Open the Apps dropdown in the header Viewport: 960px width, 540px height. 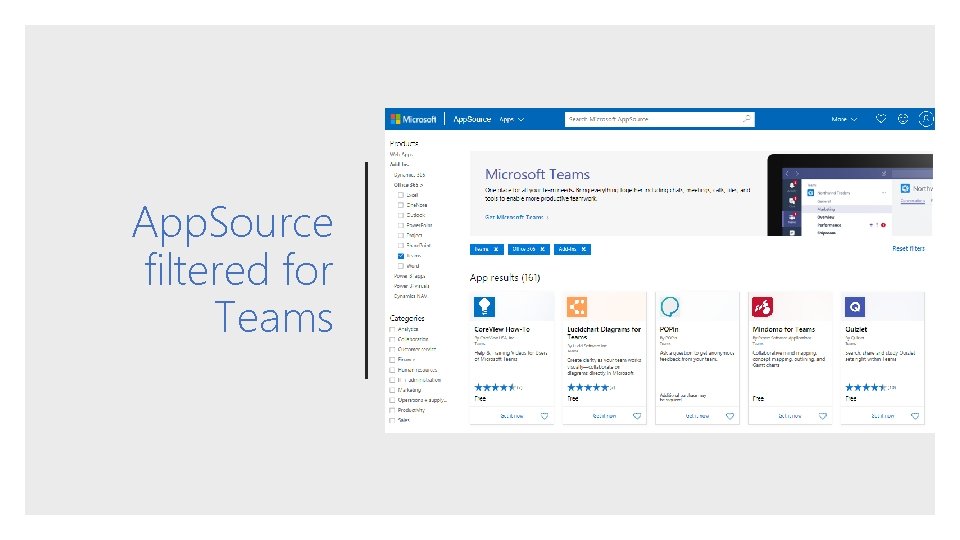[512, 119]
